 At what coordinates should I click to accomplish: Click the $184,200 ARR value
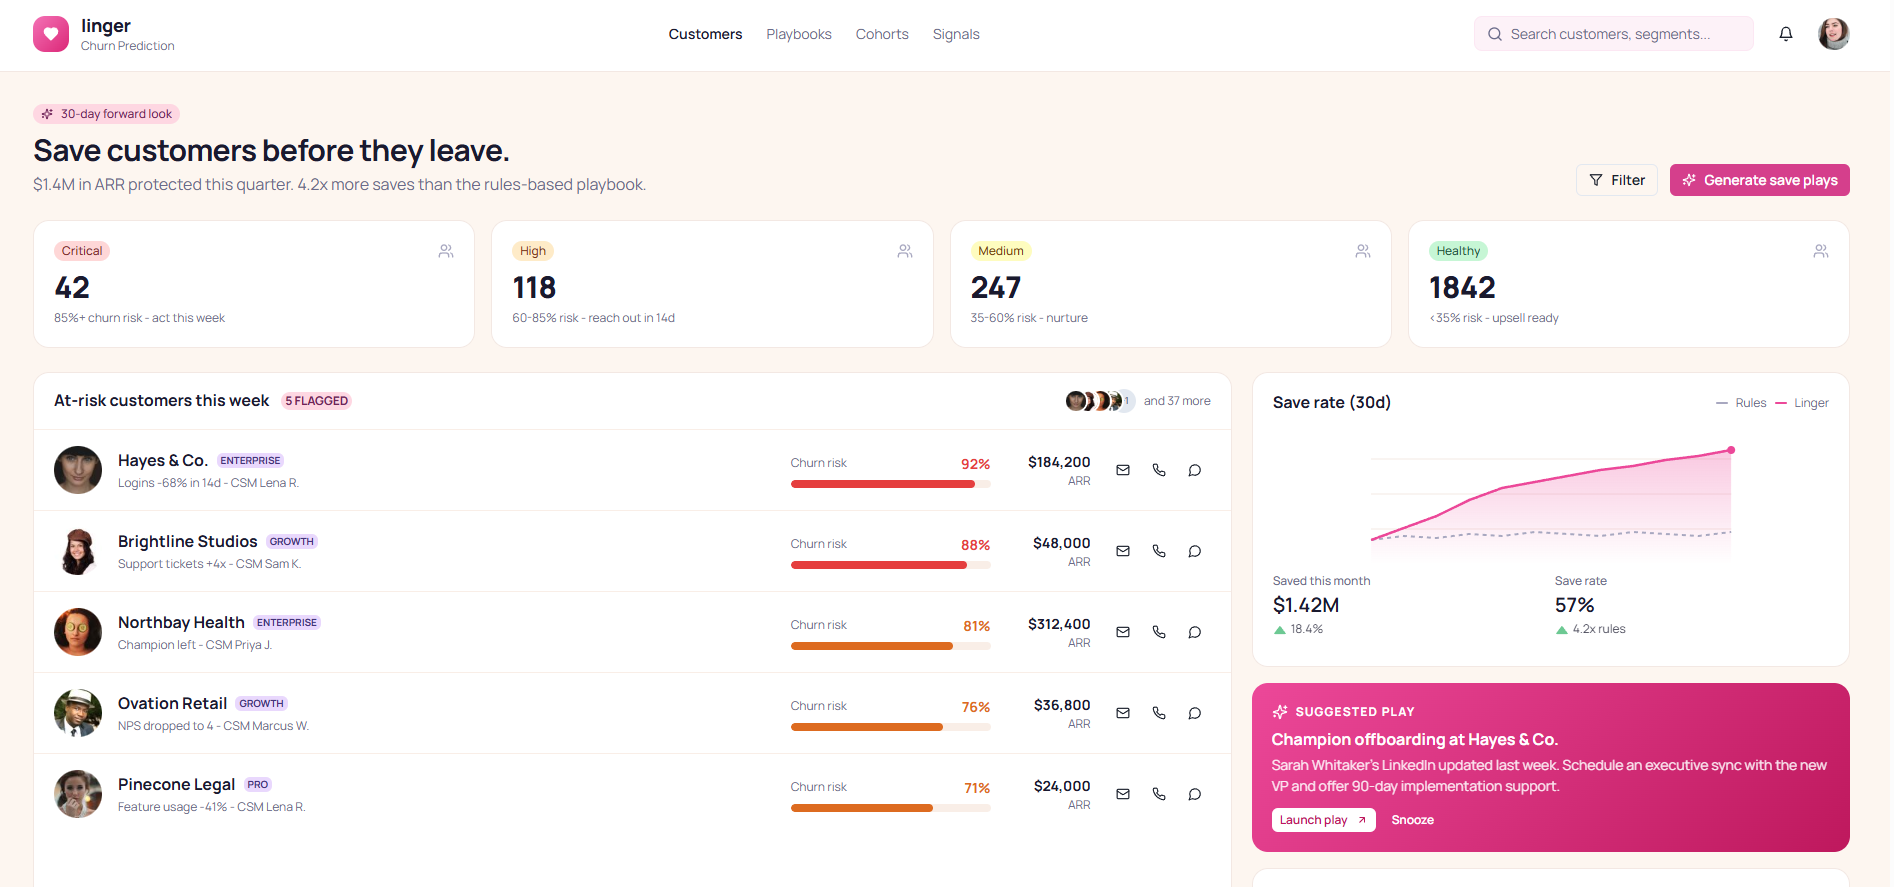tap(1059, 462)
